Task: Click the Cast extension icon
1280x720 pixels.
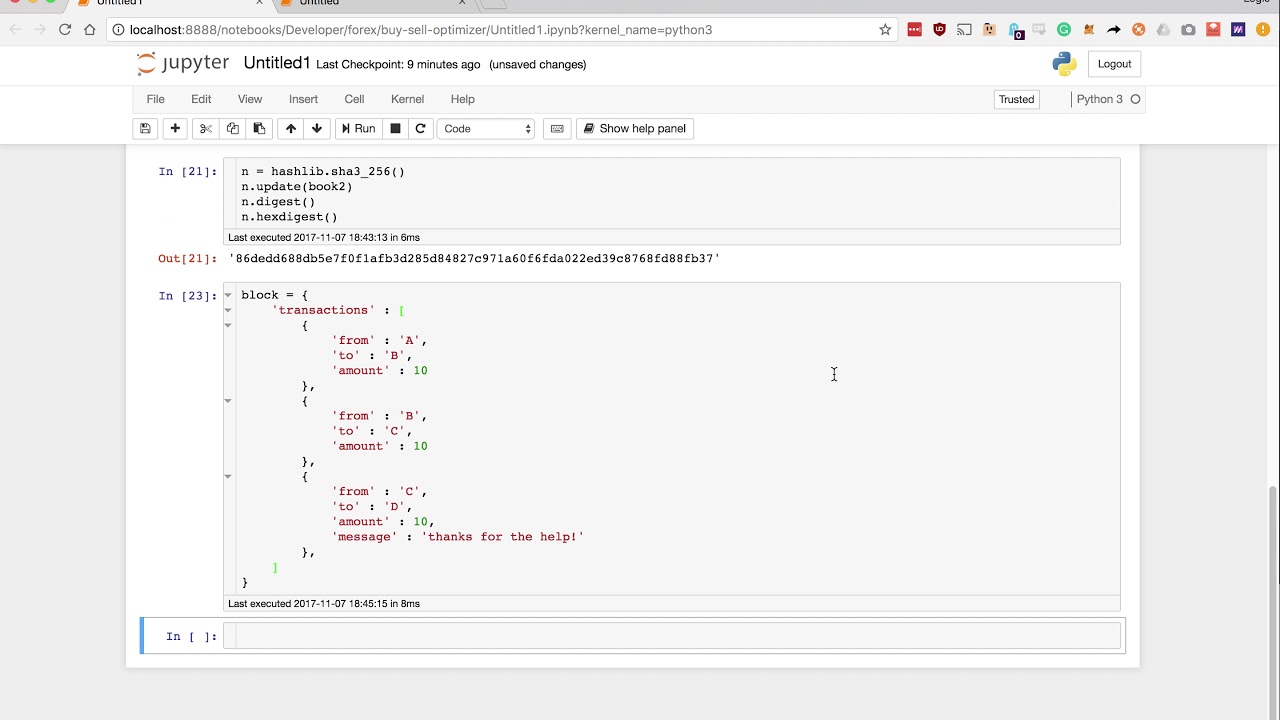Action: point(964,30)
